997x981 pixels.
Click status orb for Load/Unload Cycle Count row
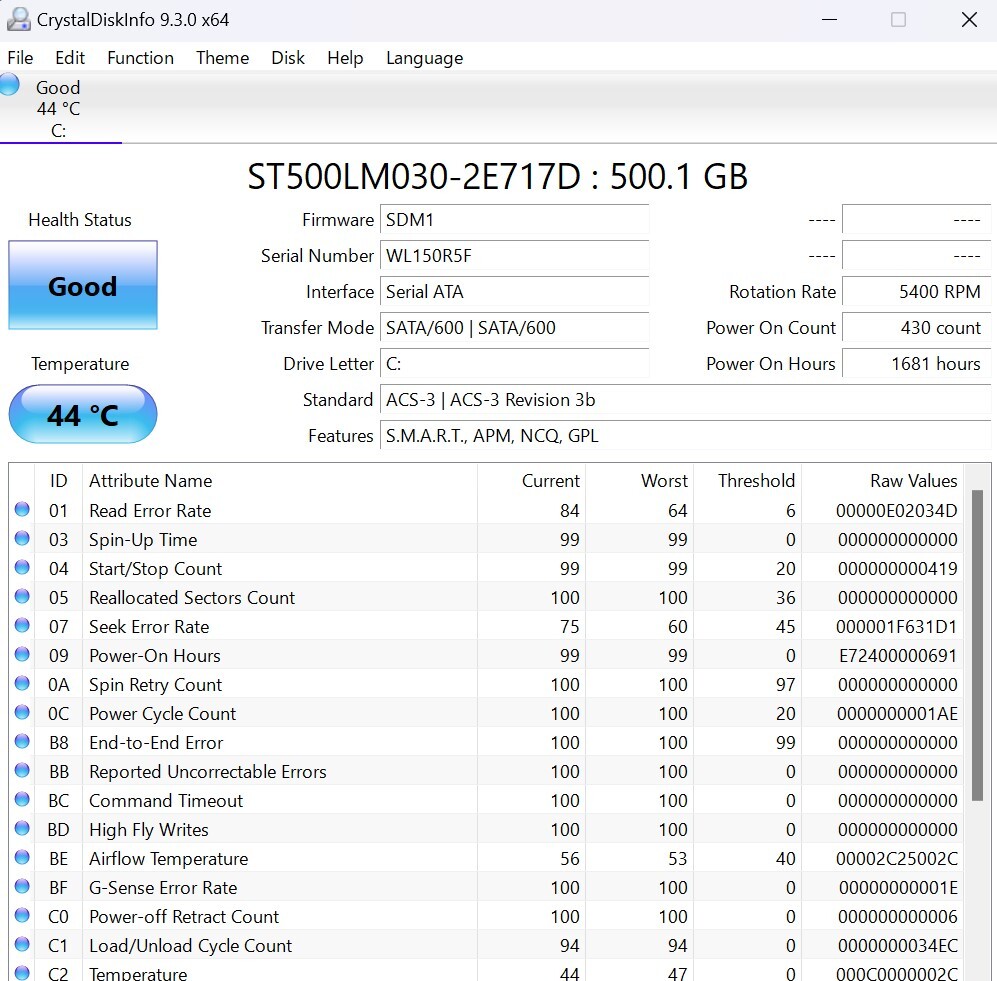tap(22, 943)
